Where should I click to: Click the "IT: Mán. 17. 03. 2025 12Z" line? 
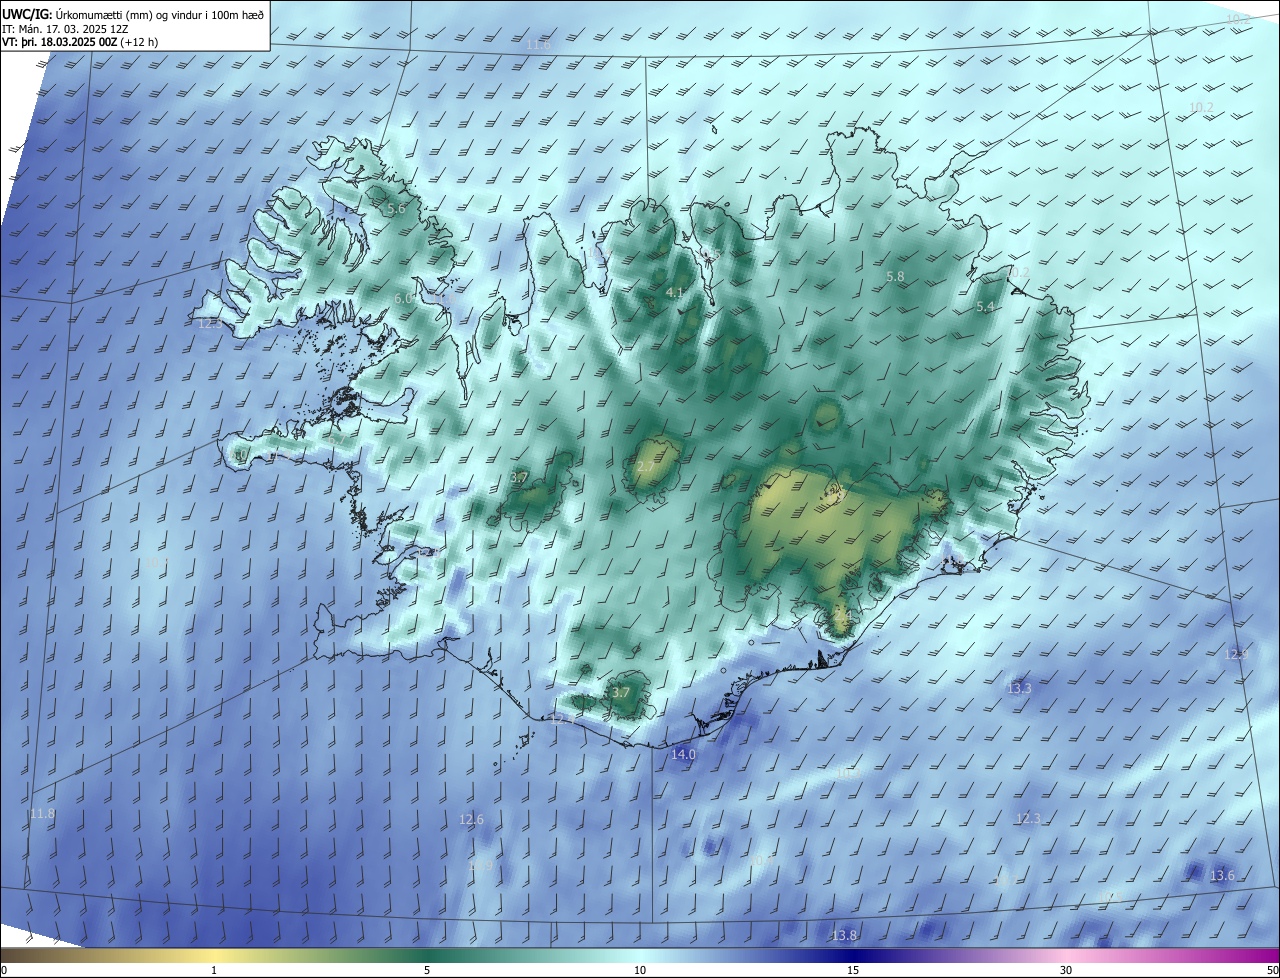66,28
